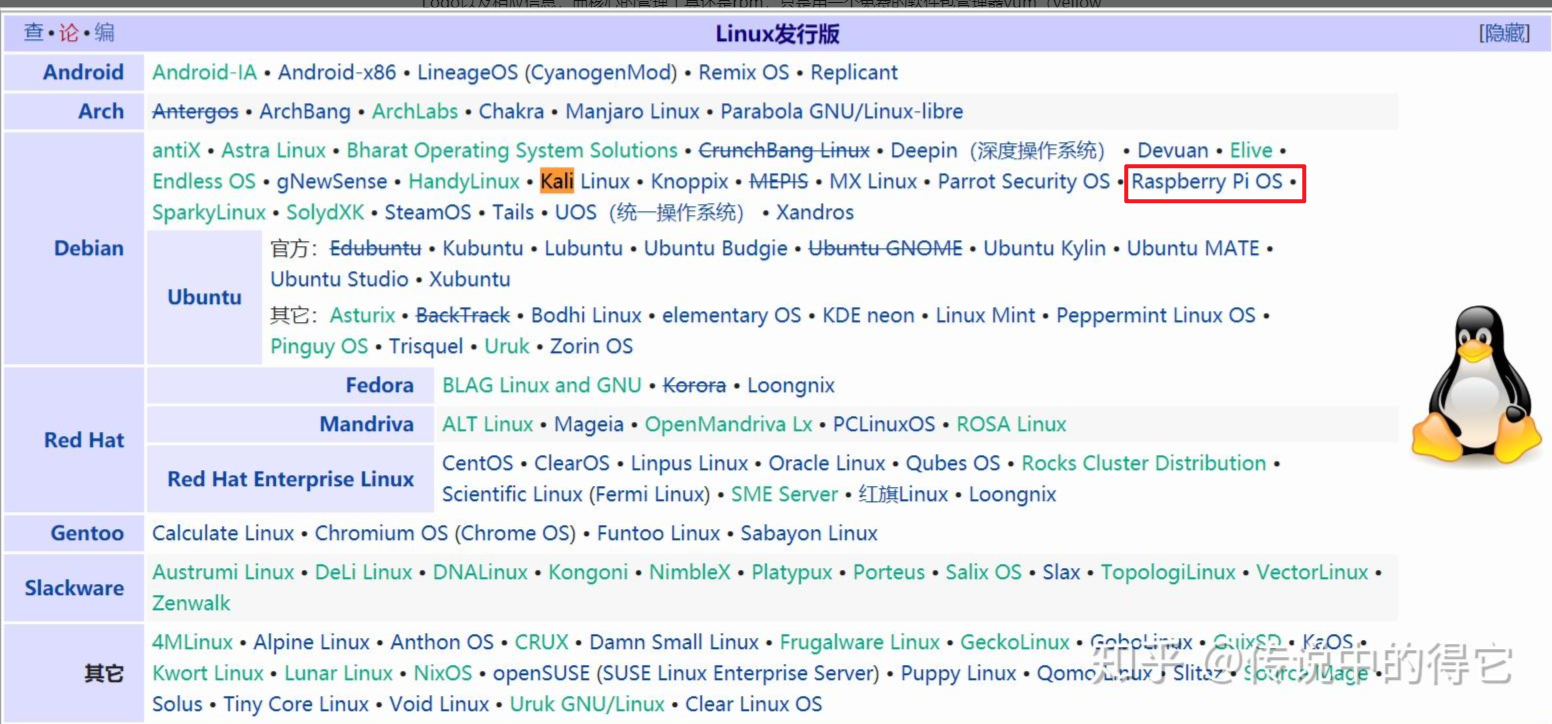This screenshot has height=724, width=1552.
Task: Open the Ubuntu Kylin link
Action: coord(1045,248)
